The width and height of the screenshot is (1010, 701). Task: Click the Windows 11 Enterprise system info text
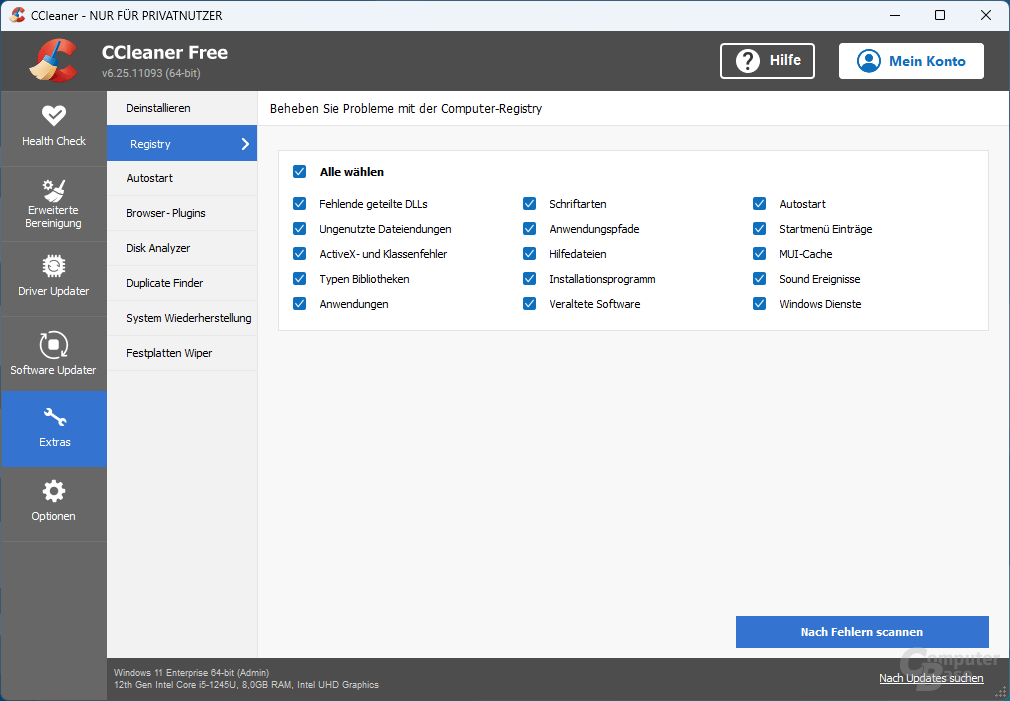click(x=191, y=673)
